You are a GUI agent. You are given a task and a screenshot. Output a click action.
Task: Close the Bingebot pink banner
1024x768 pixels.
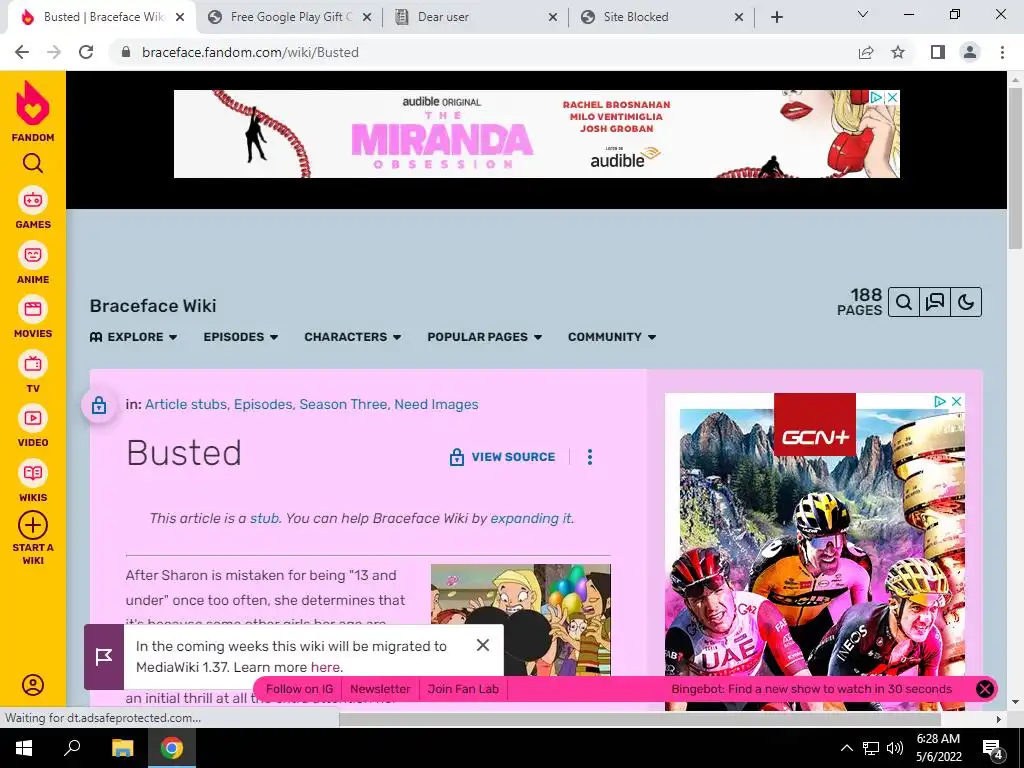tap(985, 688)
